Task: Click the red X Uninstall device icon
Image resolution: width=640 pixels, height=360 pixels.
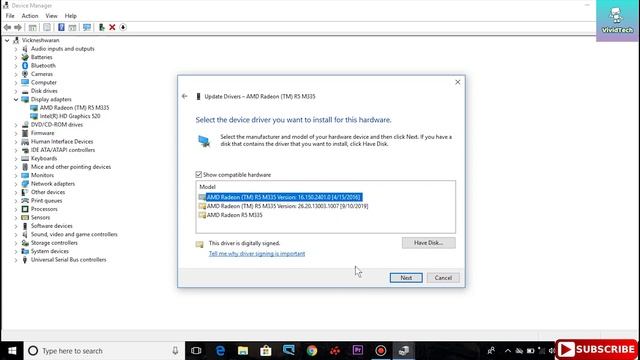Action: click(x=112, y=27)
